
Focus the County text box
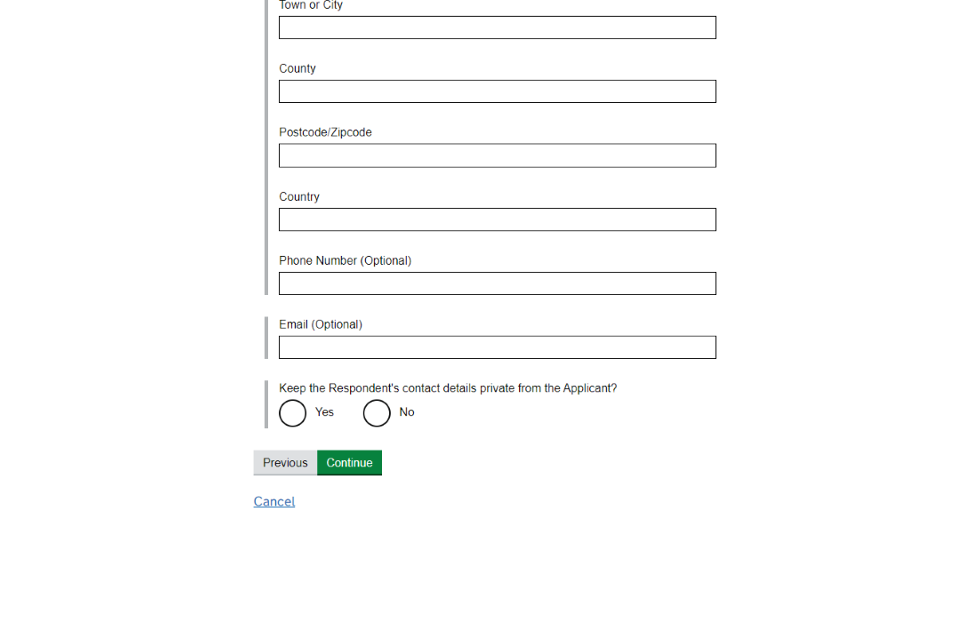pos(497,92)
